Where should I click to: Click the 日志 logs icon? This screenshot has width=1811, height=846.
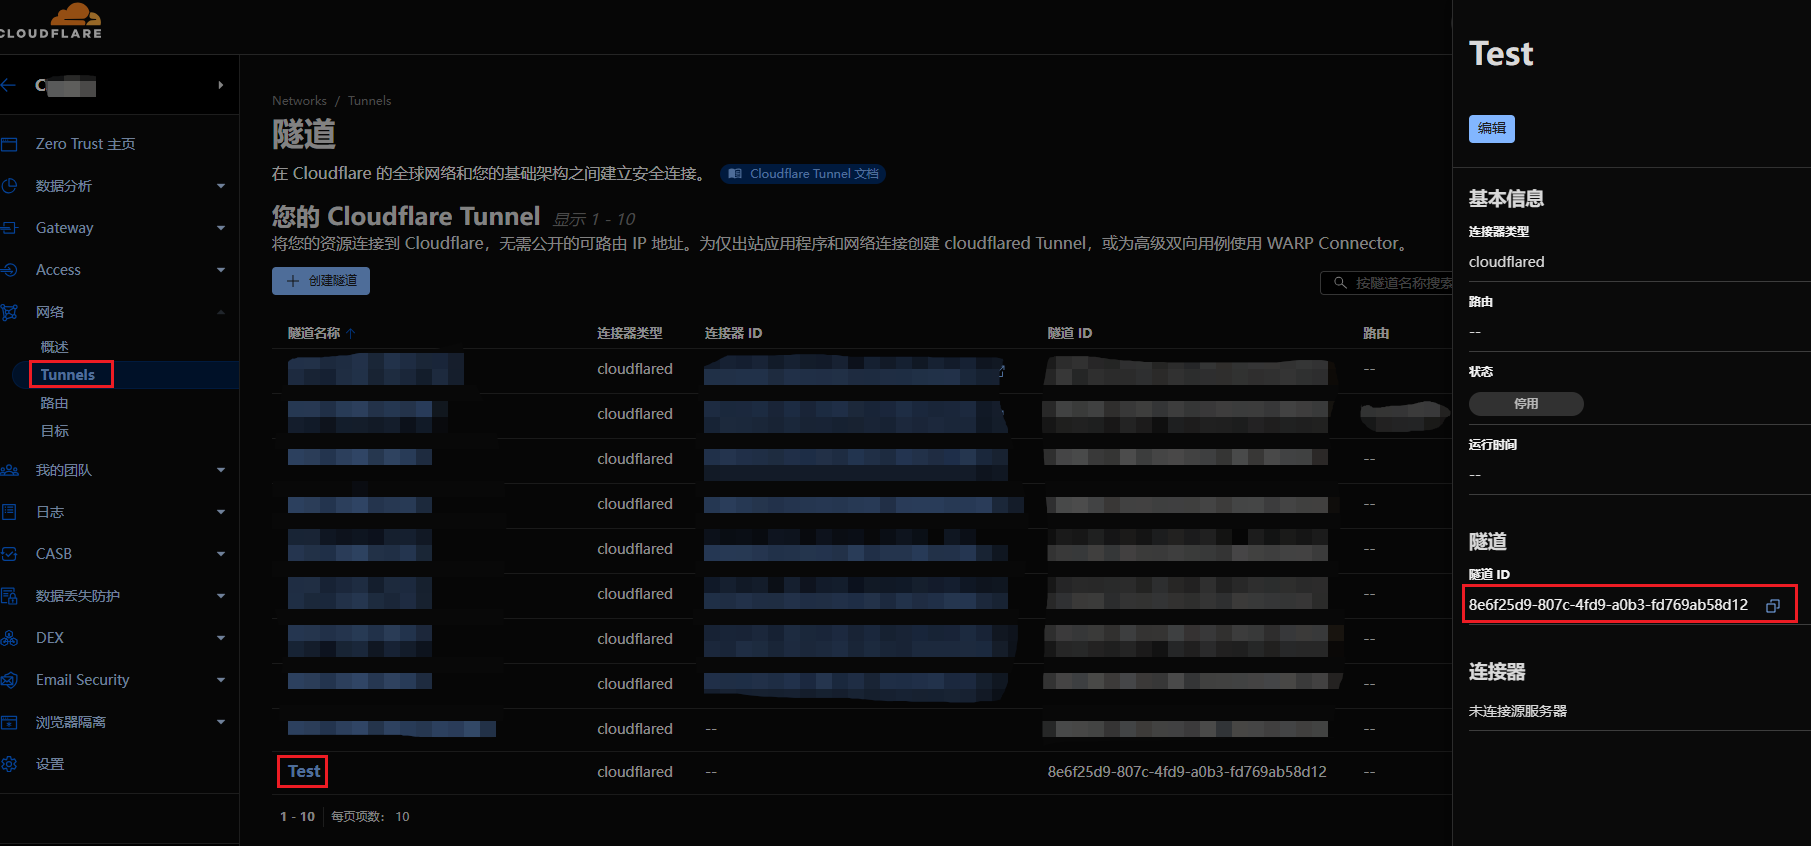point(9,512)
